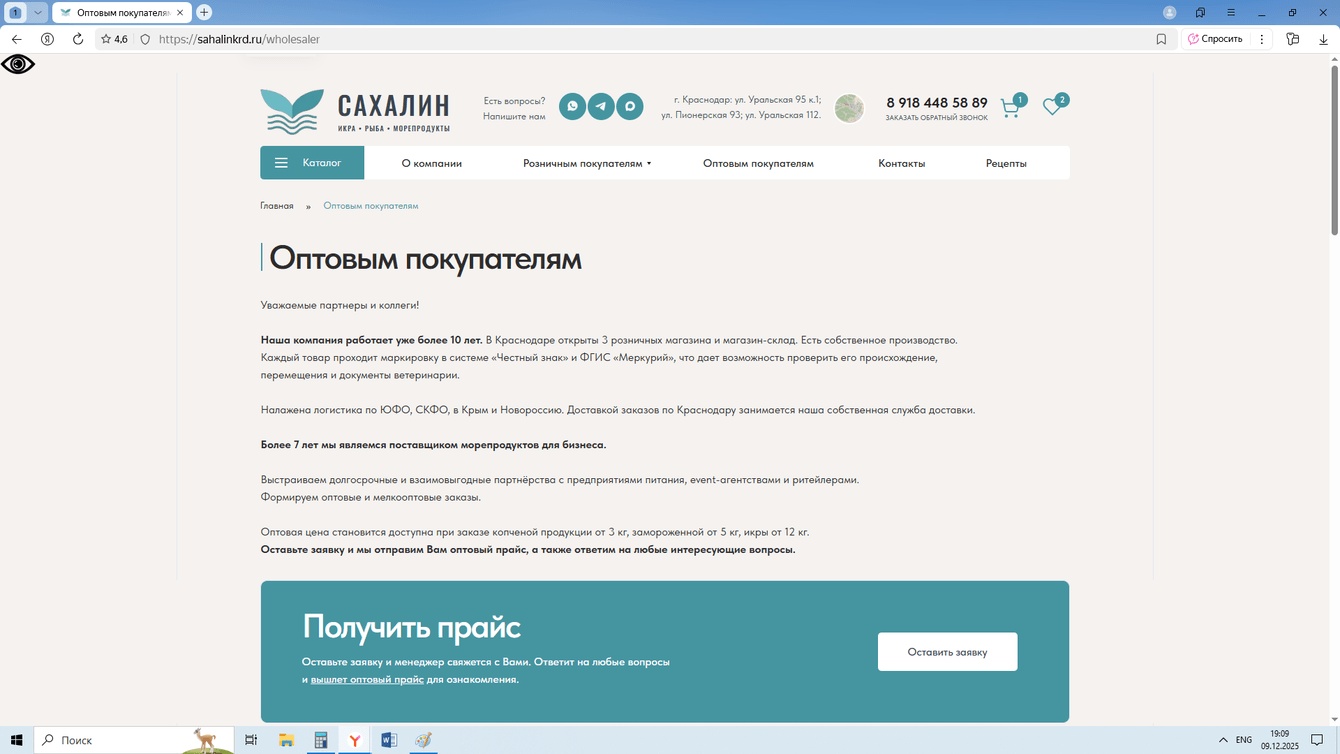Open the shopping cart icon

pos(1011,108)
